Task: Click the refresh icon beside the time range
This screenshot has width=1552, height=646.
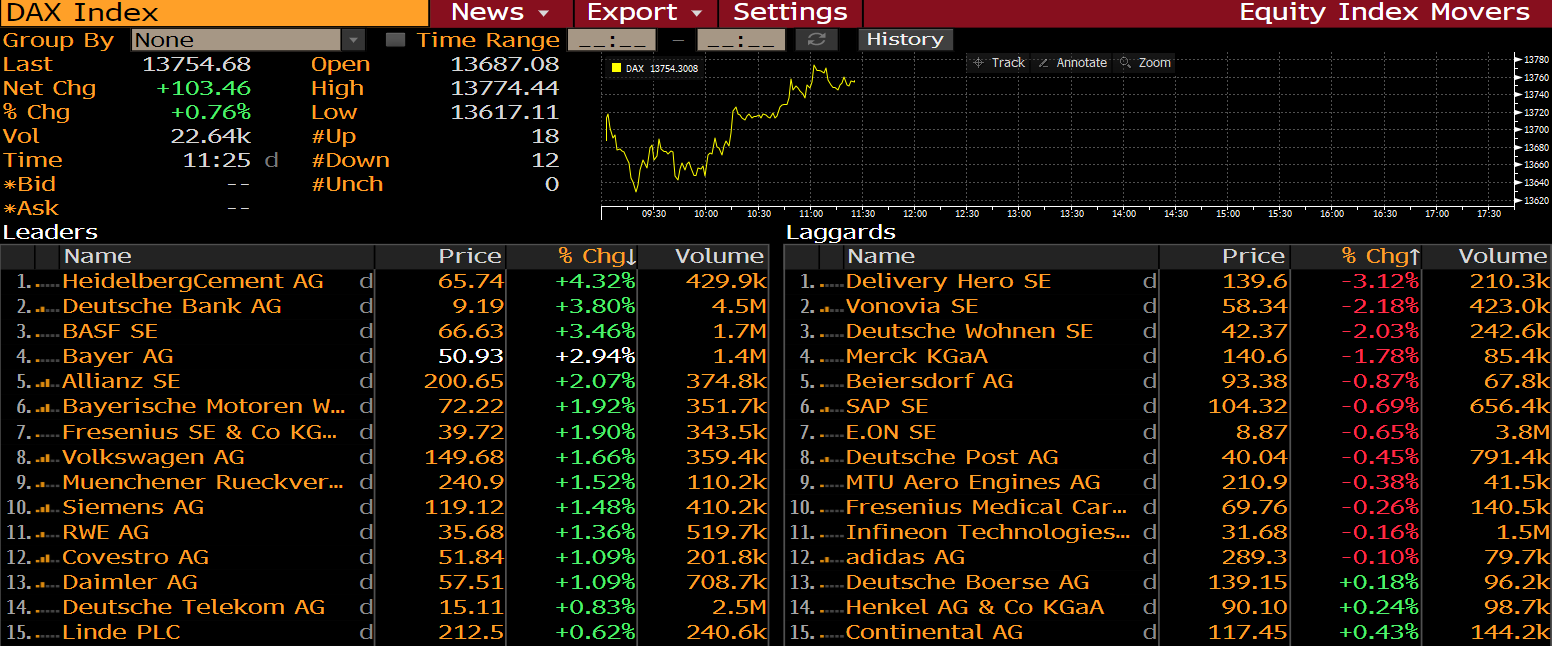Action: (x=816, y=40)
